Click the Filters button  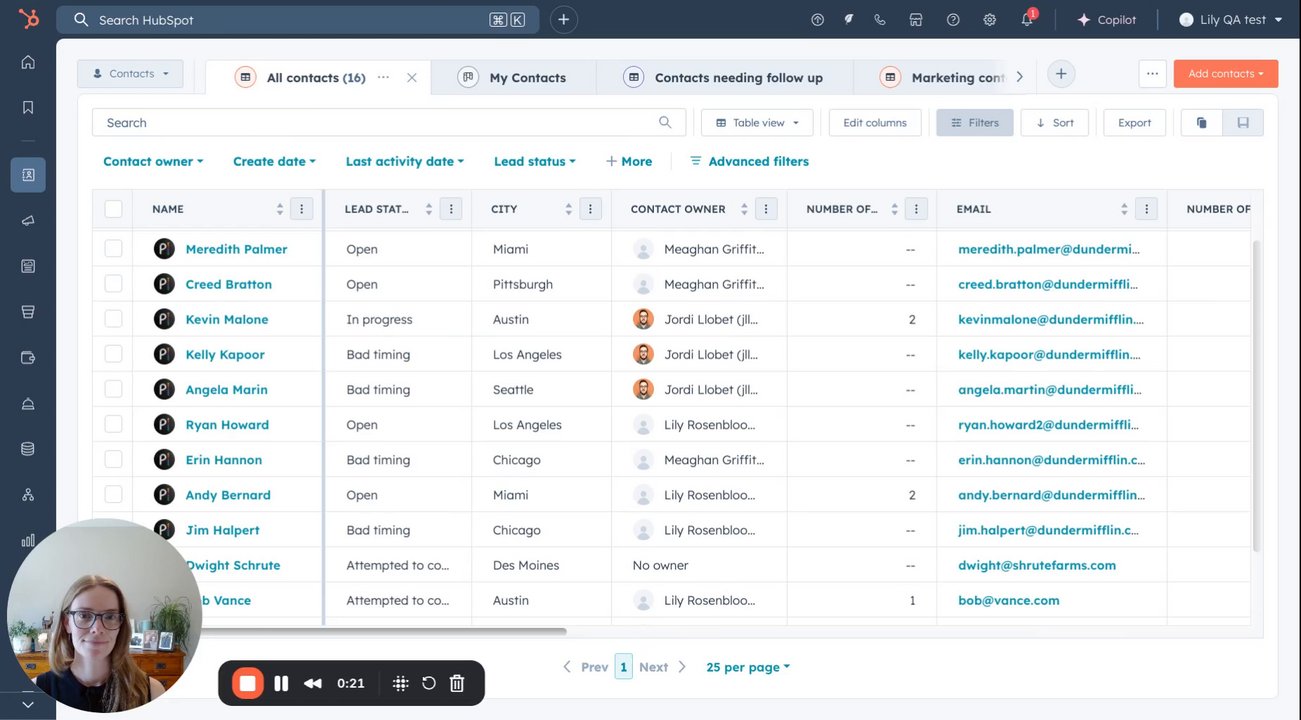975,122
